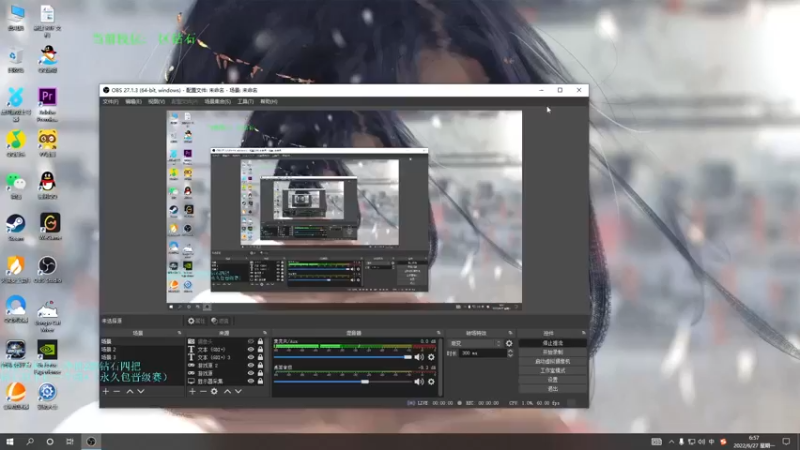The width and height of the screenshot is (800, 450).
Task: Open the 视图(V) View menu
Action: (157, 102)
